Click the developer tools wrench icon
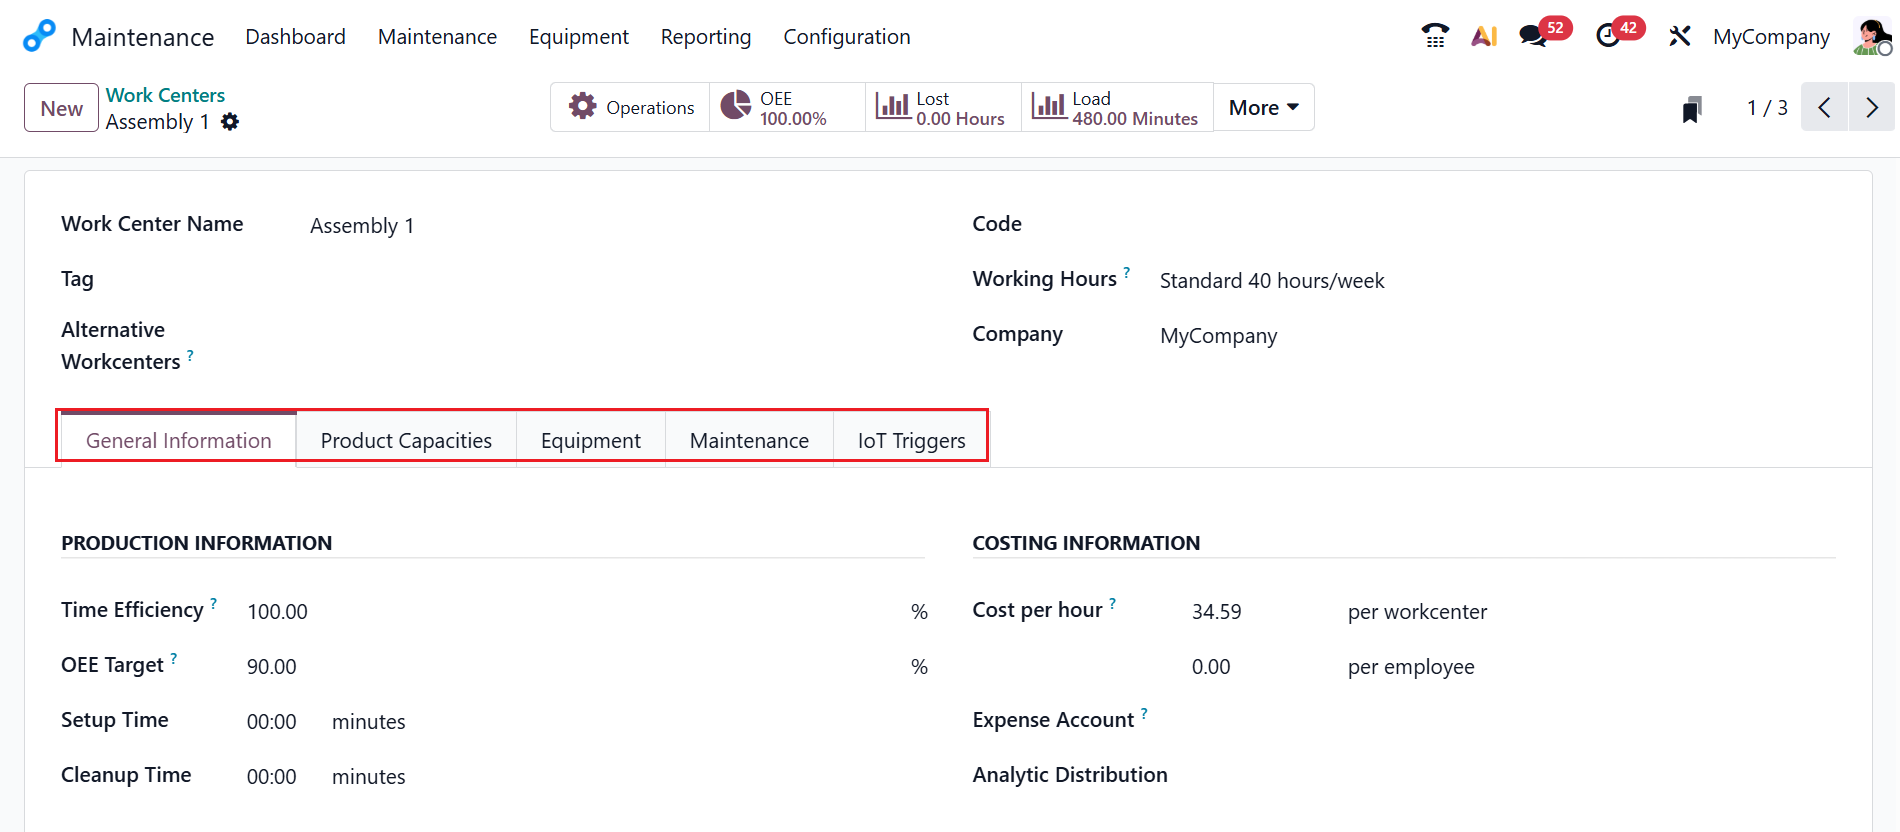The height and width of the screenshot is (832, 1900). pyautogui.click(x=1679, y=36)
